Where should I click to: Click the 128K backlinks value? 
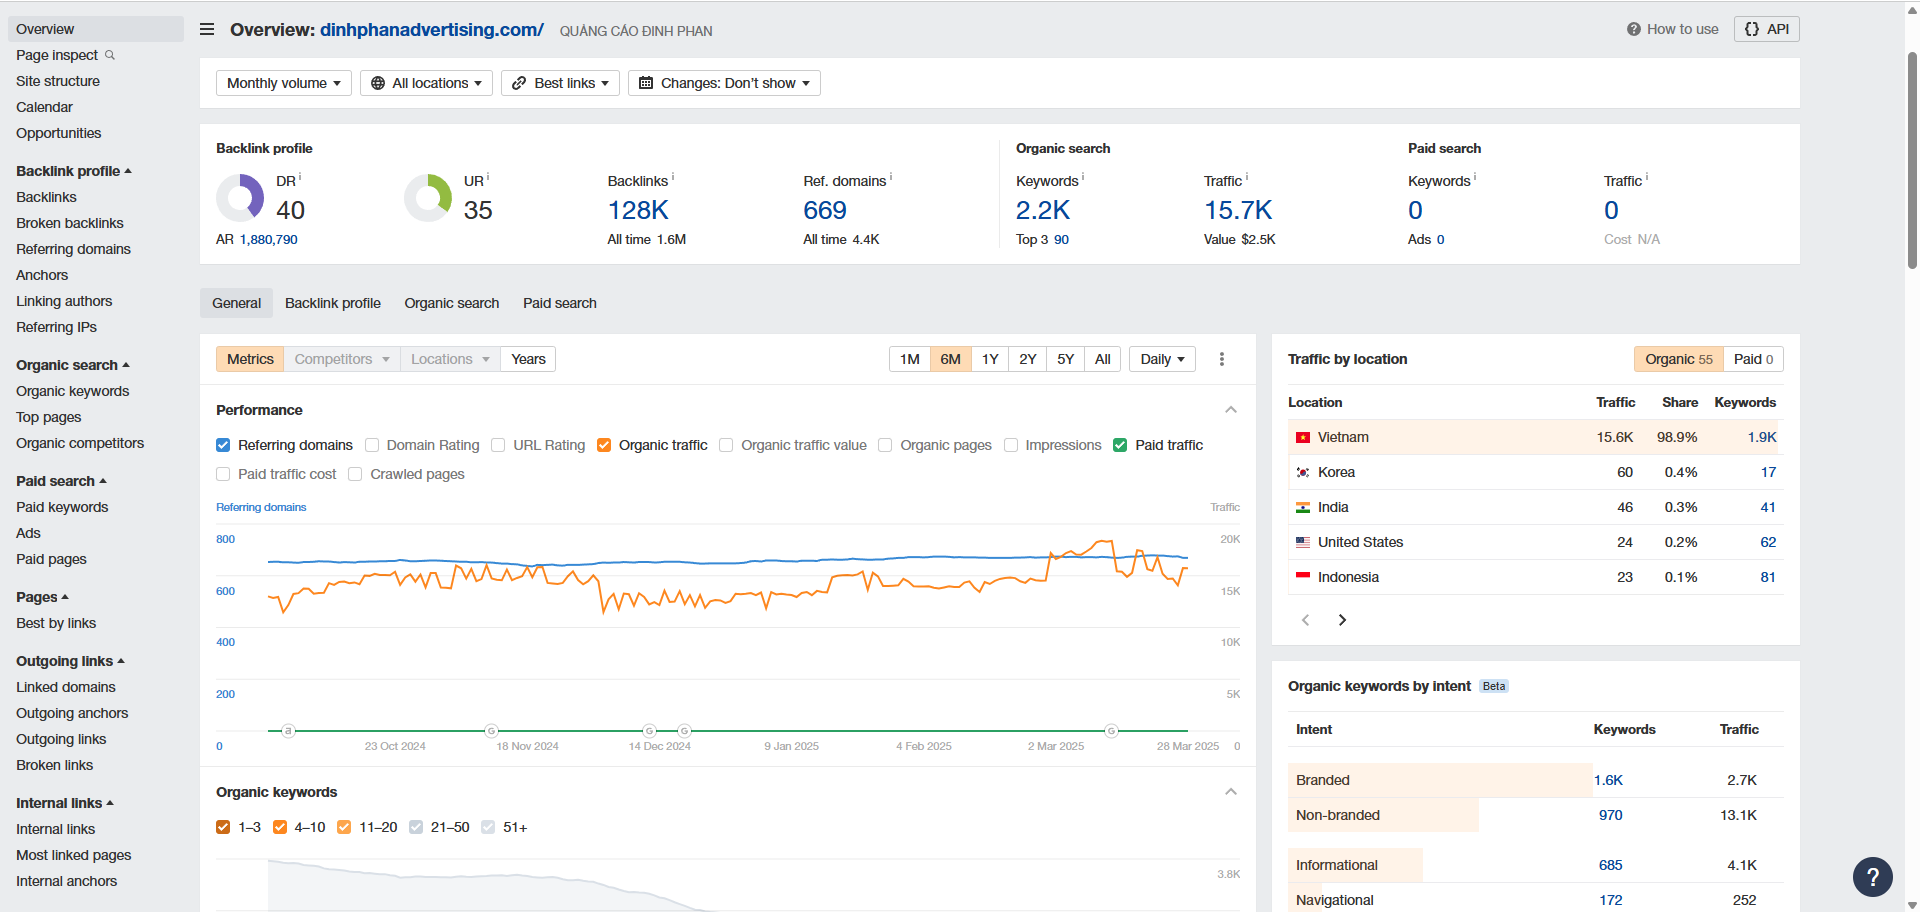tap(638, 210)
